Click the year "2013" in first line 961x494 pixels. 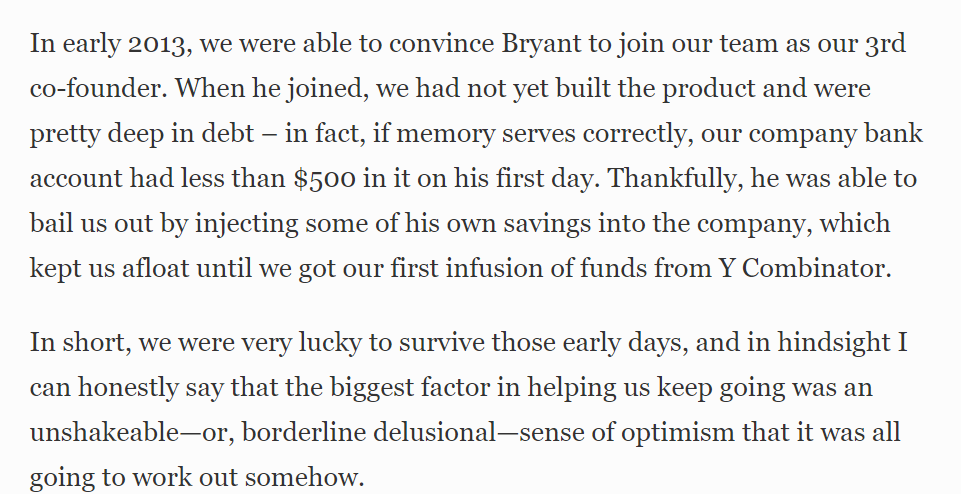159,45
